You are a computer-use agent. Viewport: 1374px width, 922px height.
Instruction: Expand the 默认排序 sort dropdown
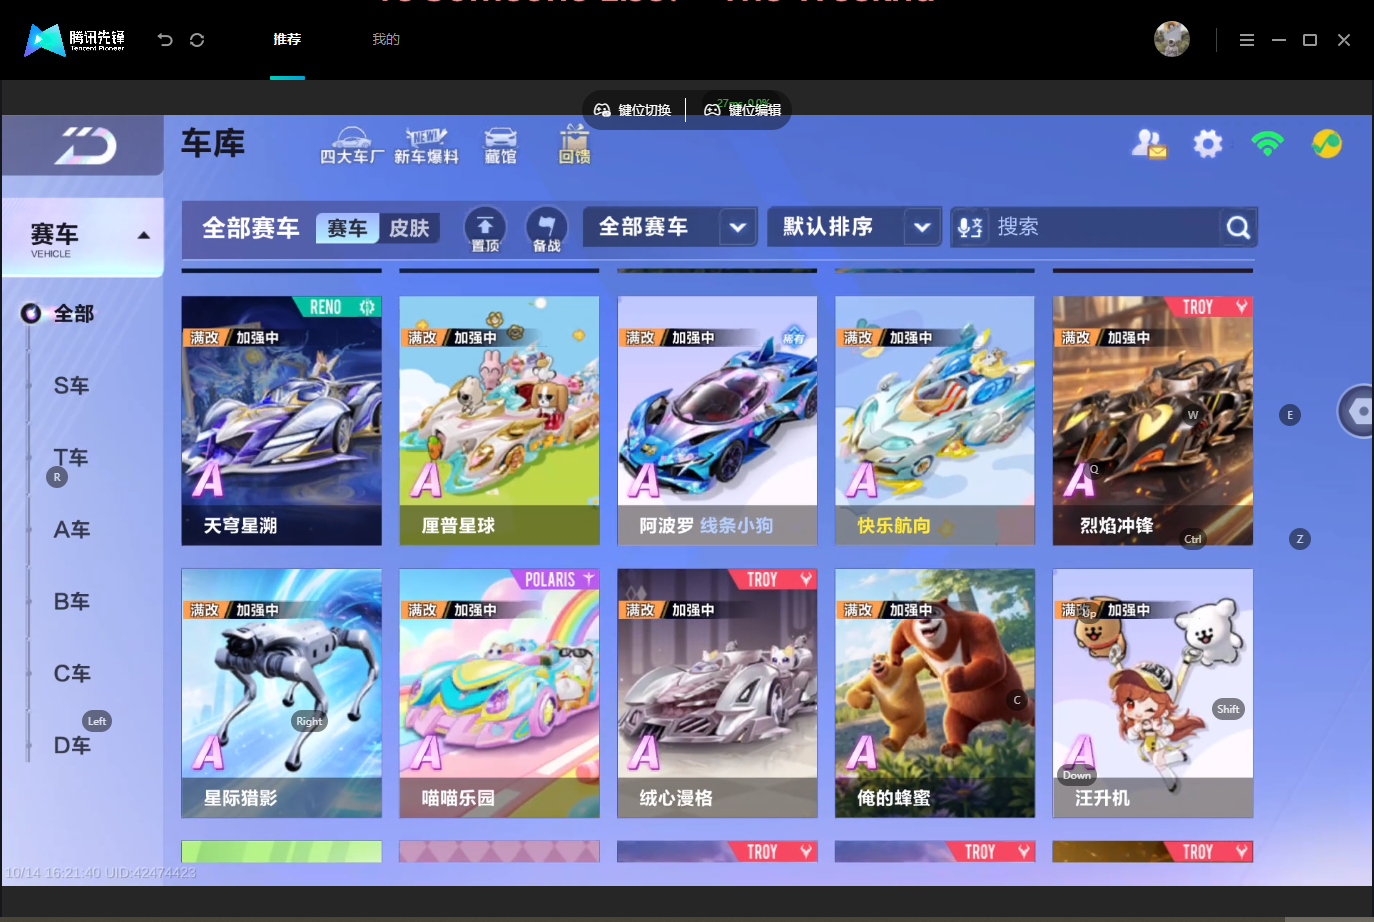pyautogui.click(x=854, y=228)
